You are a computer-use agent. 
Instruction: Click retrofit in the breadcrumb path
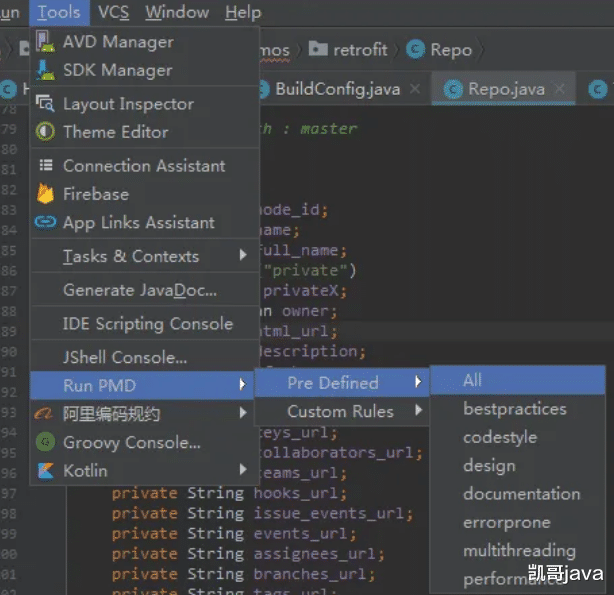pyautogui.click(x=360, y=50)
